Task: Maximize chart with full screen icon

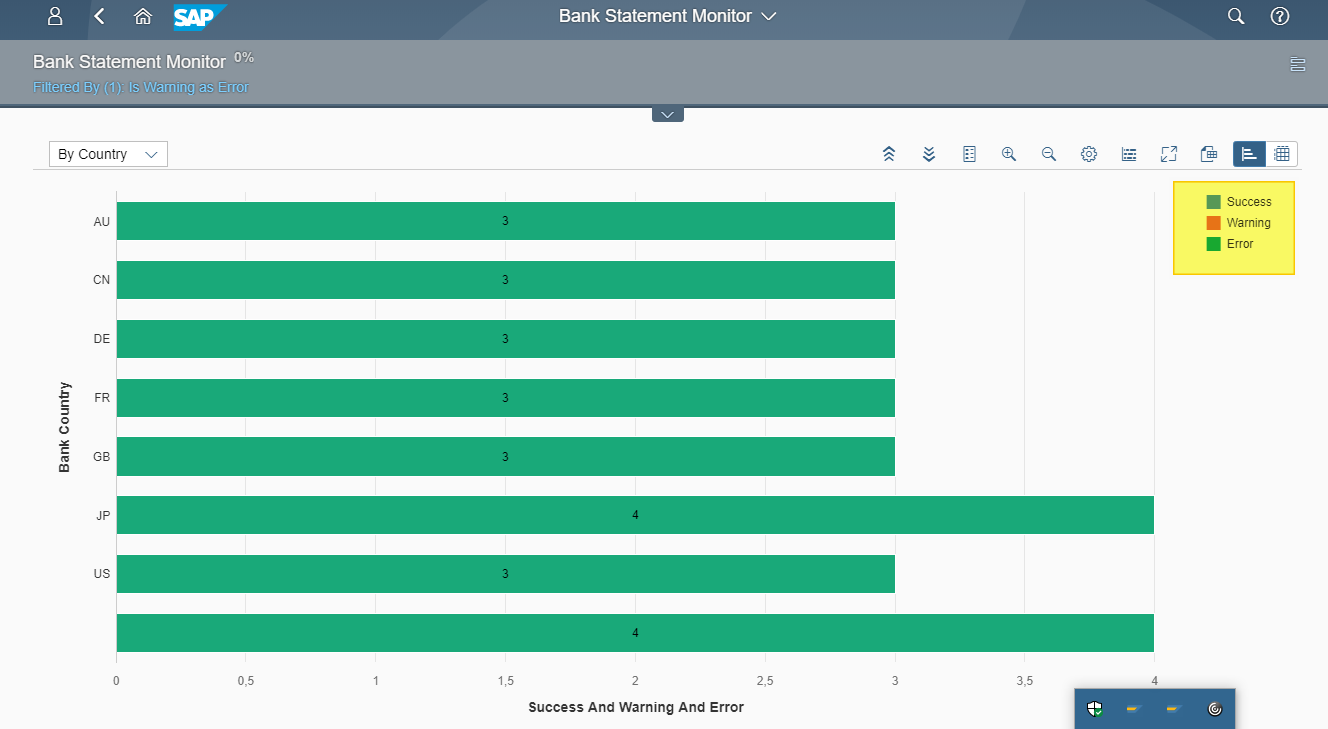Action: (x=1169, y=154)
